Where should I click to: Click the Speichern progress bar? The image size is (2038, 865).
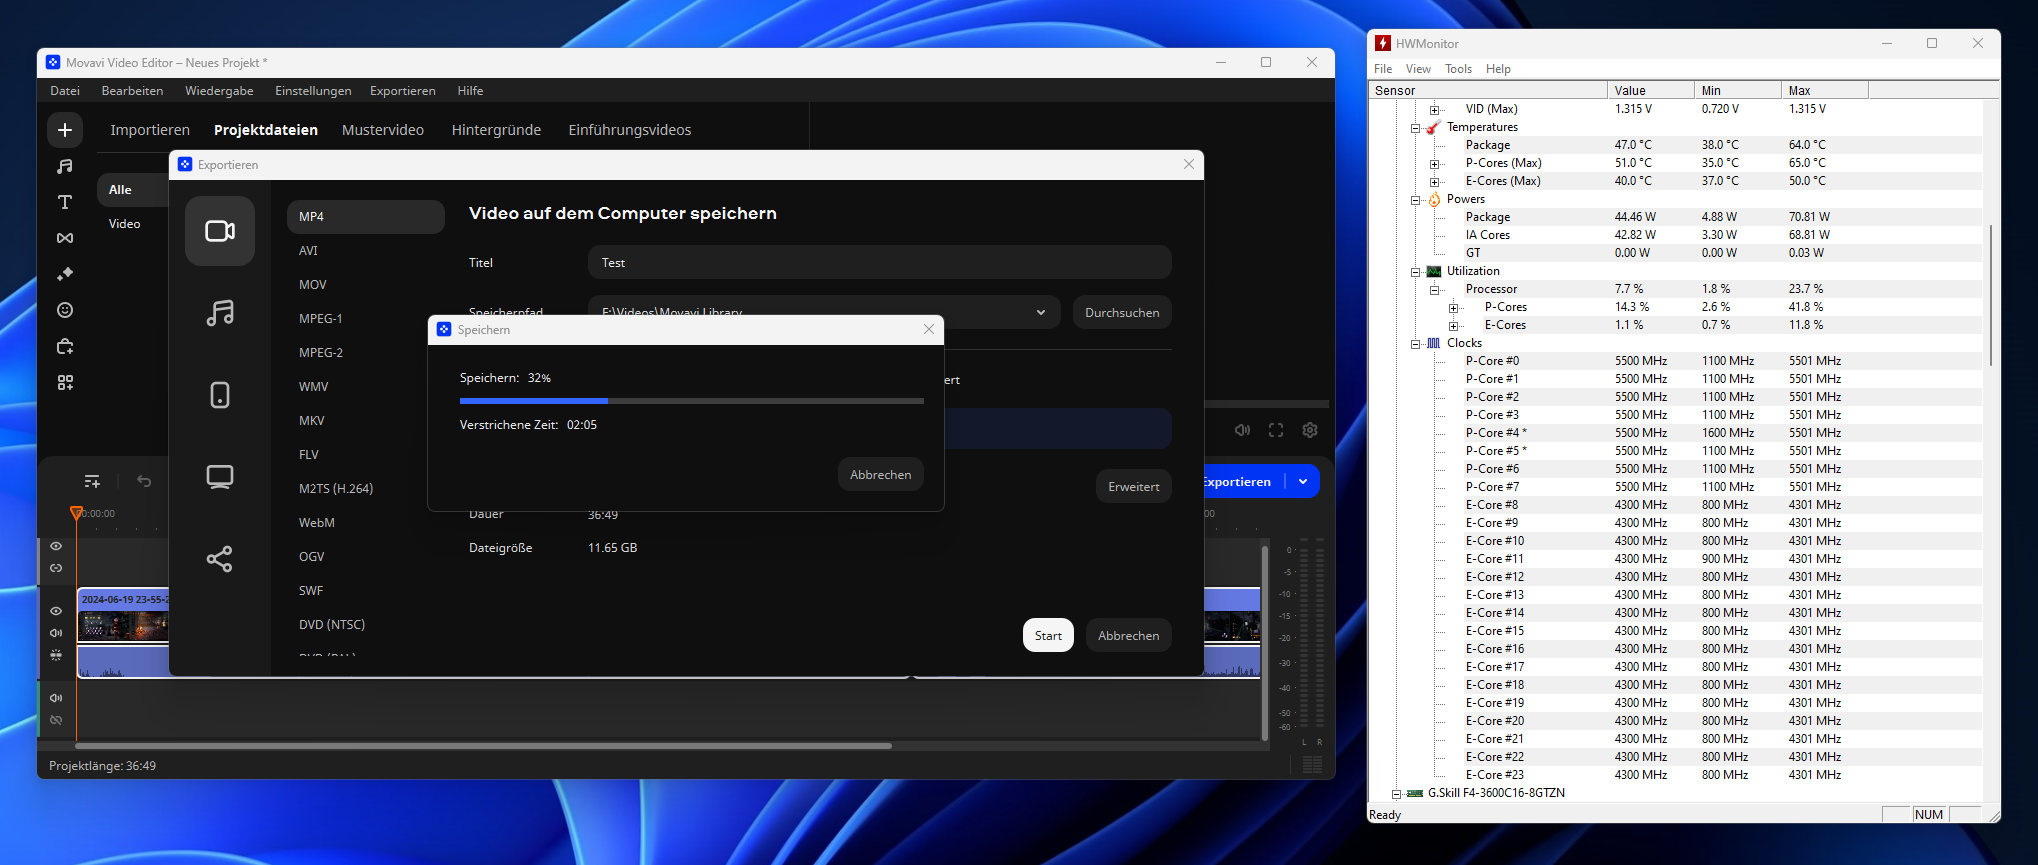coord(691,401)
